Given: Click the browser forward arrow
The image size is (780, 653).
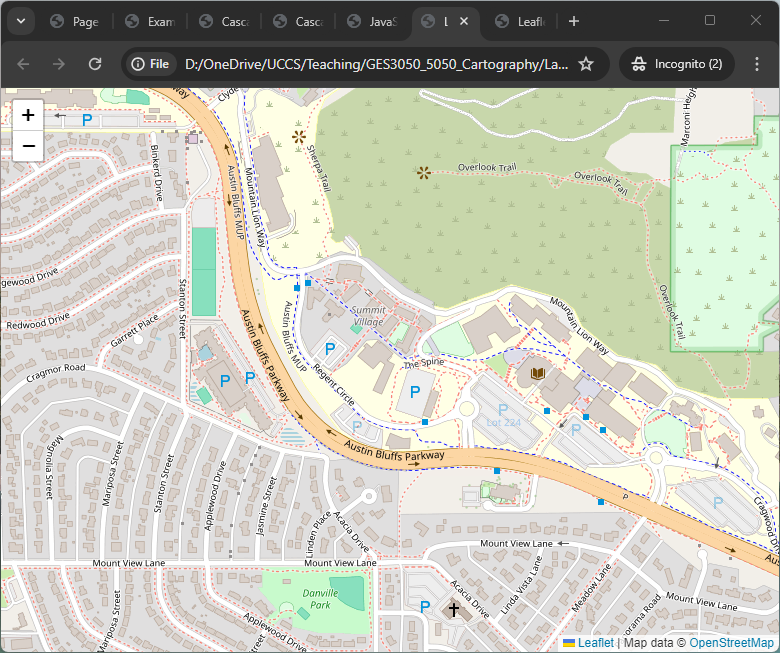Looking at the screenshot, I should coord(59,64).
